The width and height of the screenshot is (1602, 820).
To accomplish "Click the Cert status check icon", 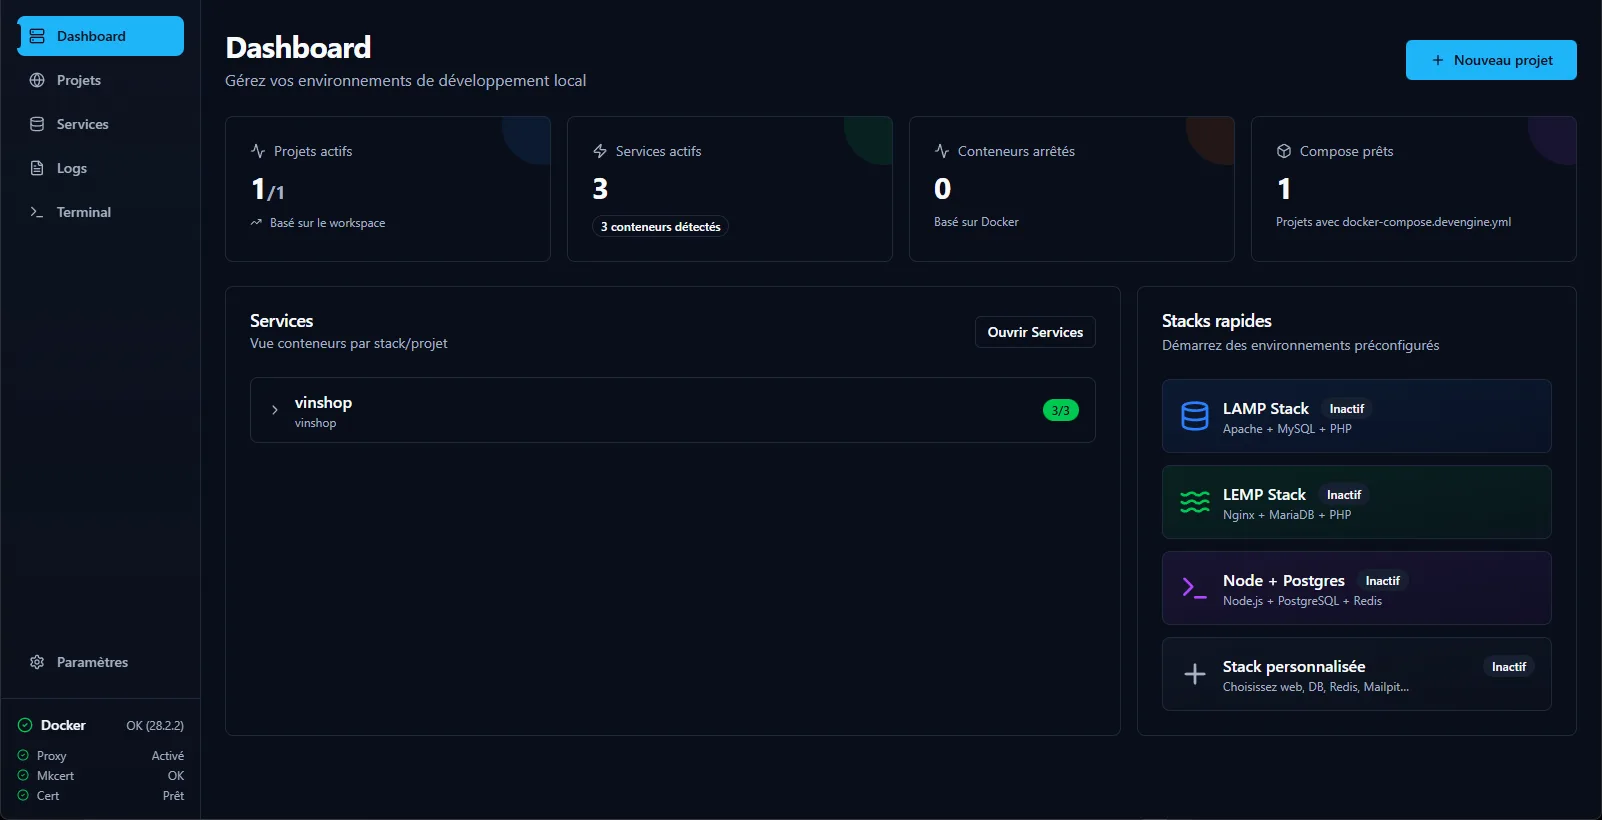I will click(23, 795).
